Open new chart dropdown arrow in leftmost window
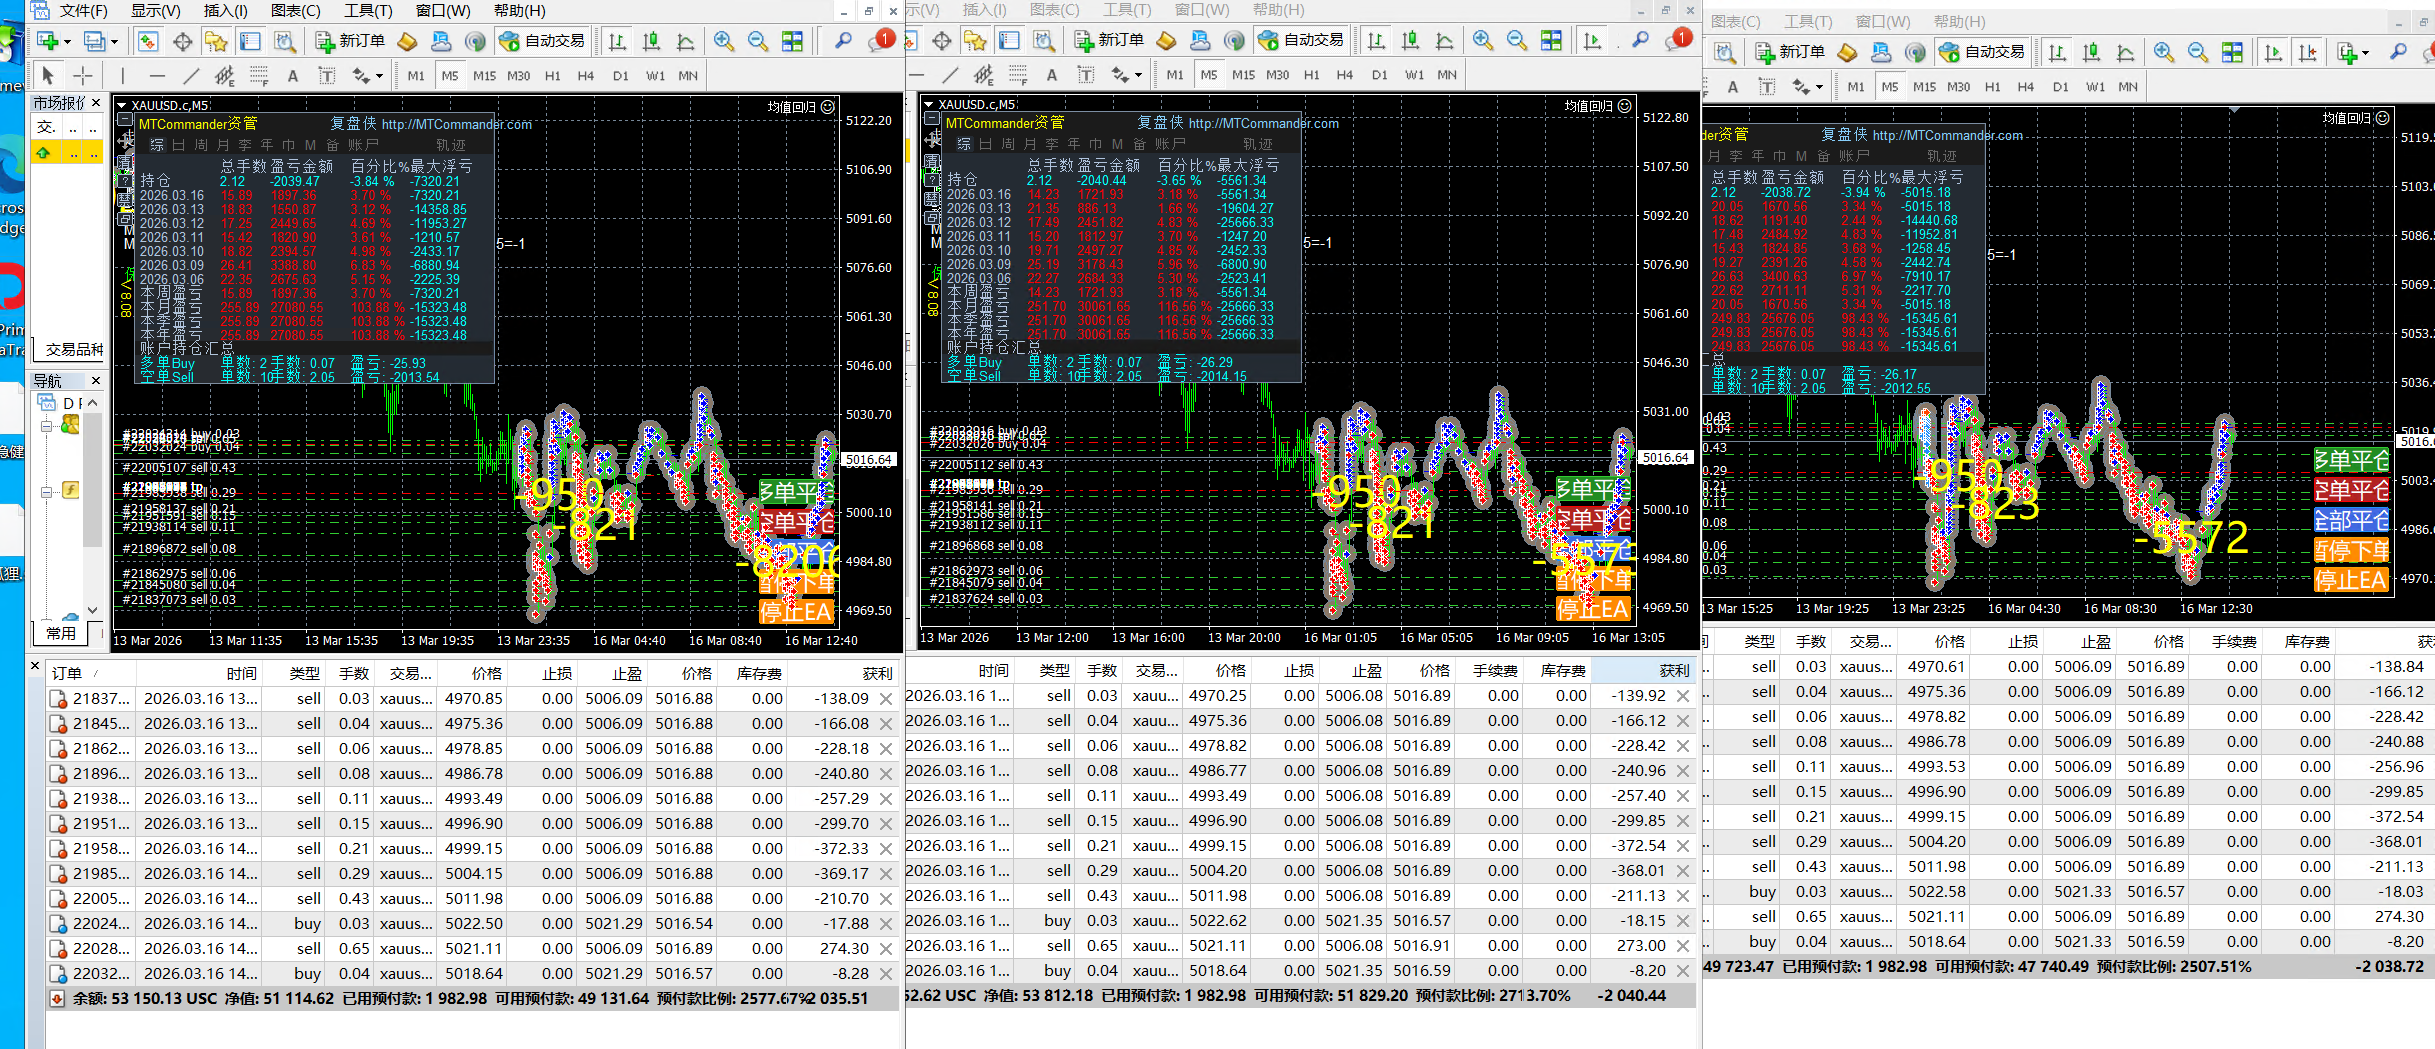The height and width of the screenshot is (1049, 2435). [x=67, y=42]
